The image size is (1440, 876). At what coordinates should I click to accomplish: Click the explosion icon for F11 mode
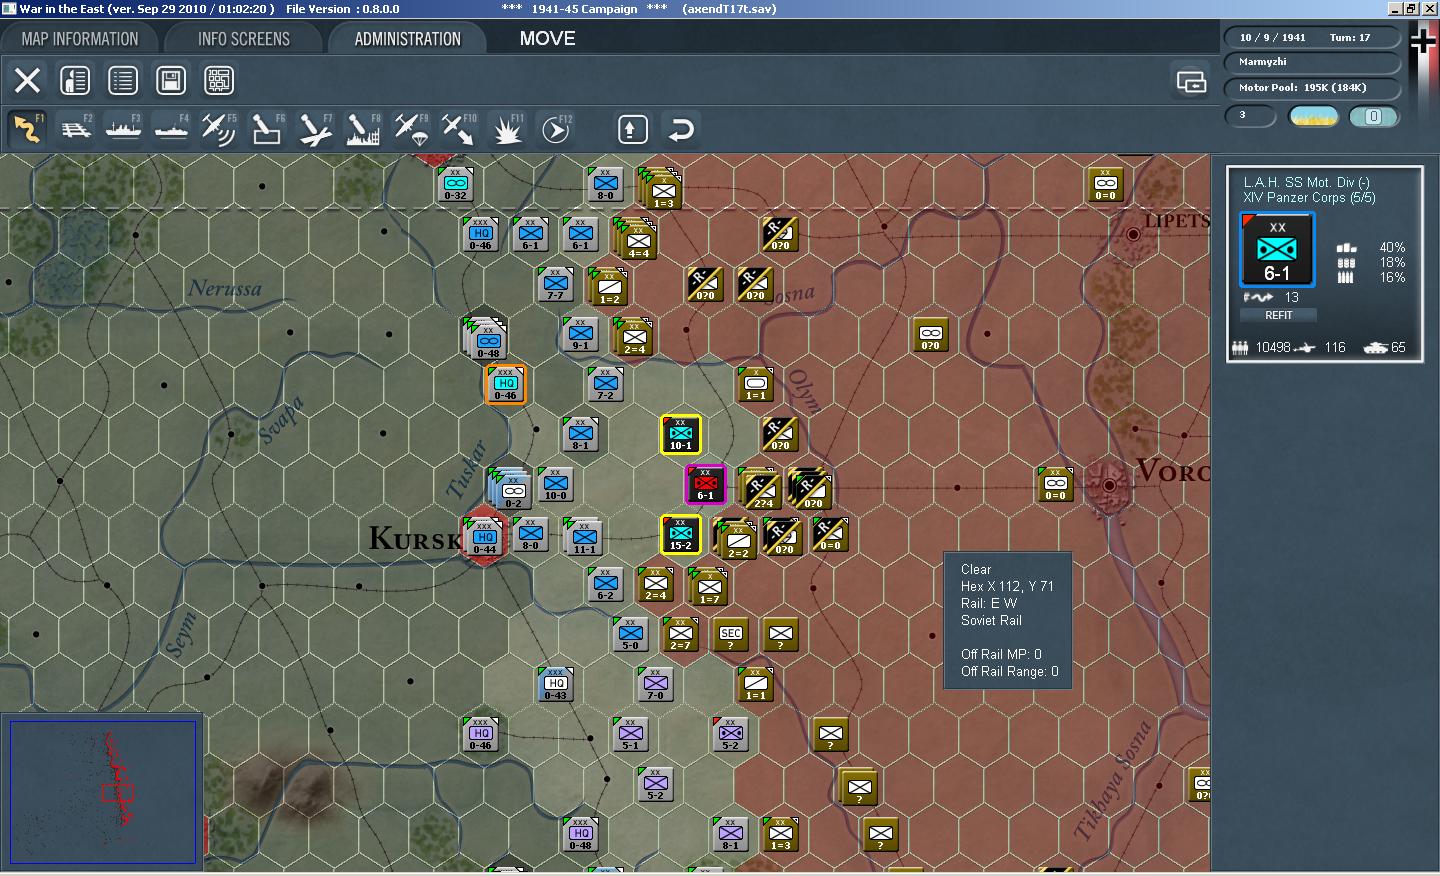point(507,129)
